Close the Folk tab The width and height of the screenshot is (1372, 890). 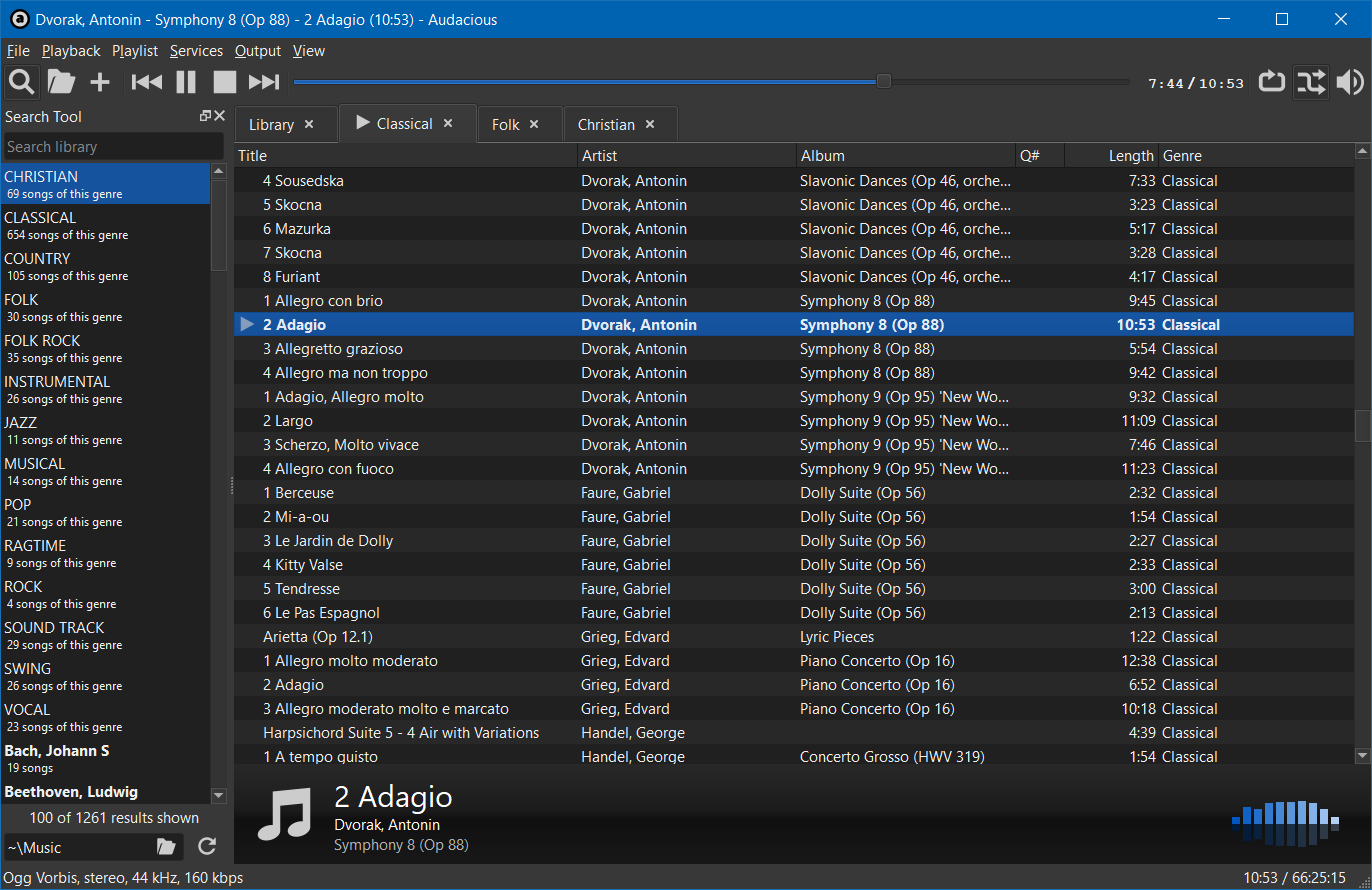[534, 124]
